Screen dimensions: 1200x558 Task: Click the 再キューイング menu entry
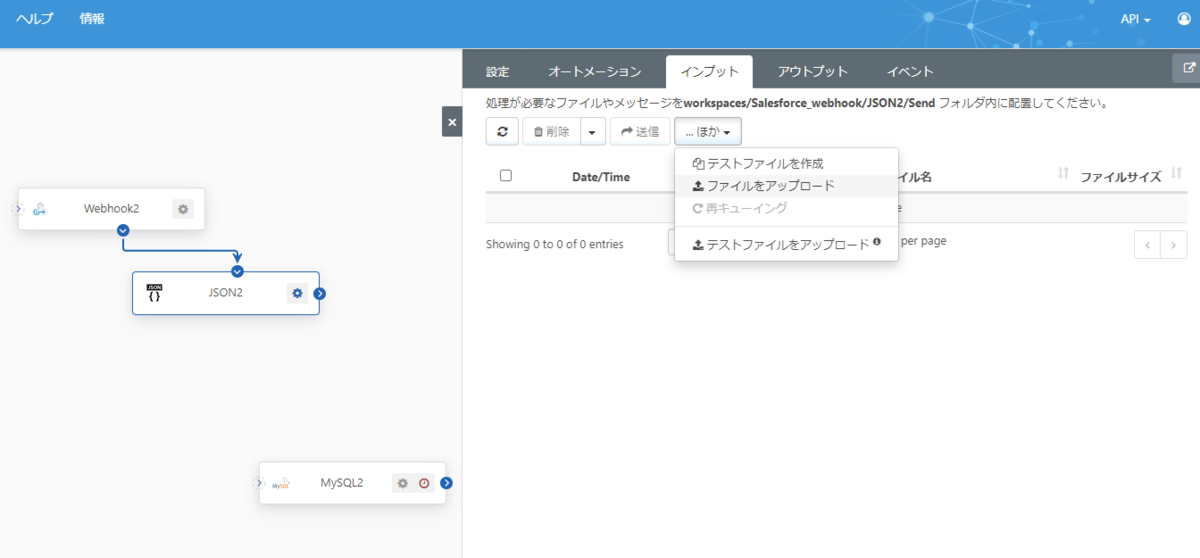tap(787, 208)
